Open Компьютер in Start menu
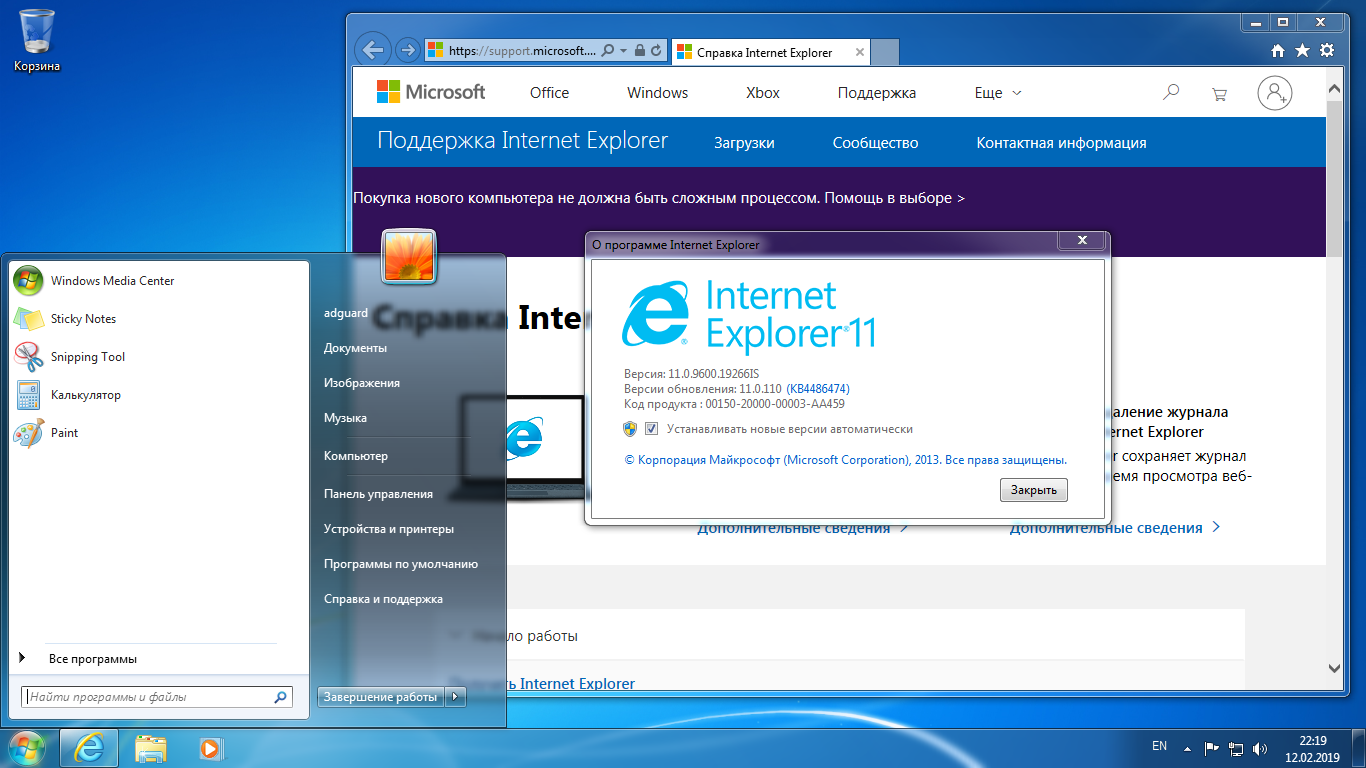 (356, 456)
